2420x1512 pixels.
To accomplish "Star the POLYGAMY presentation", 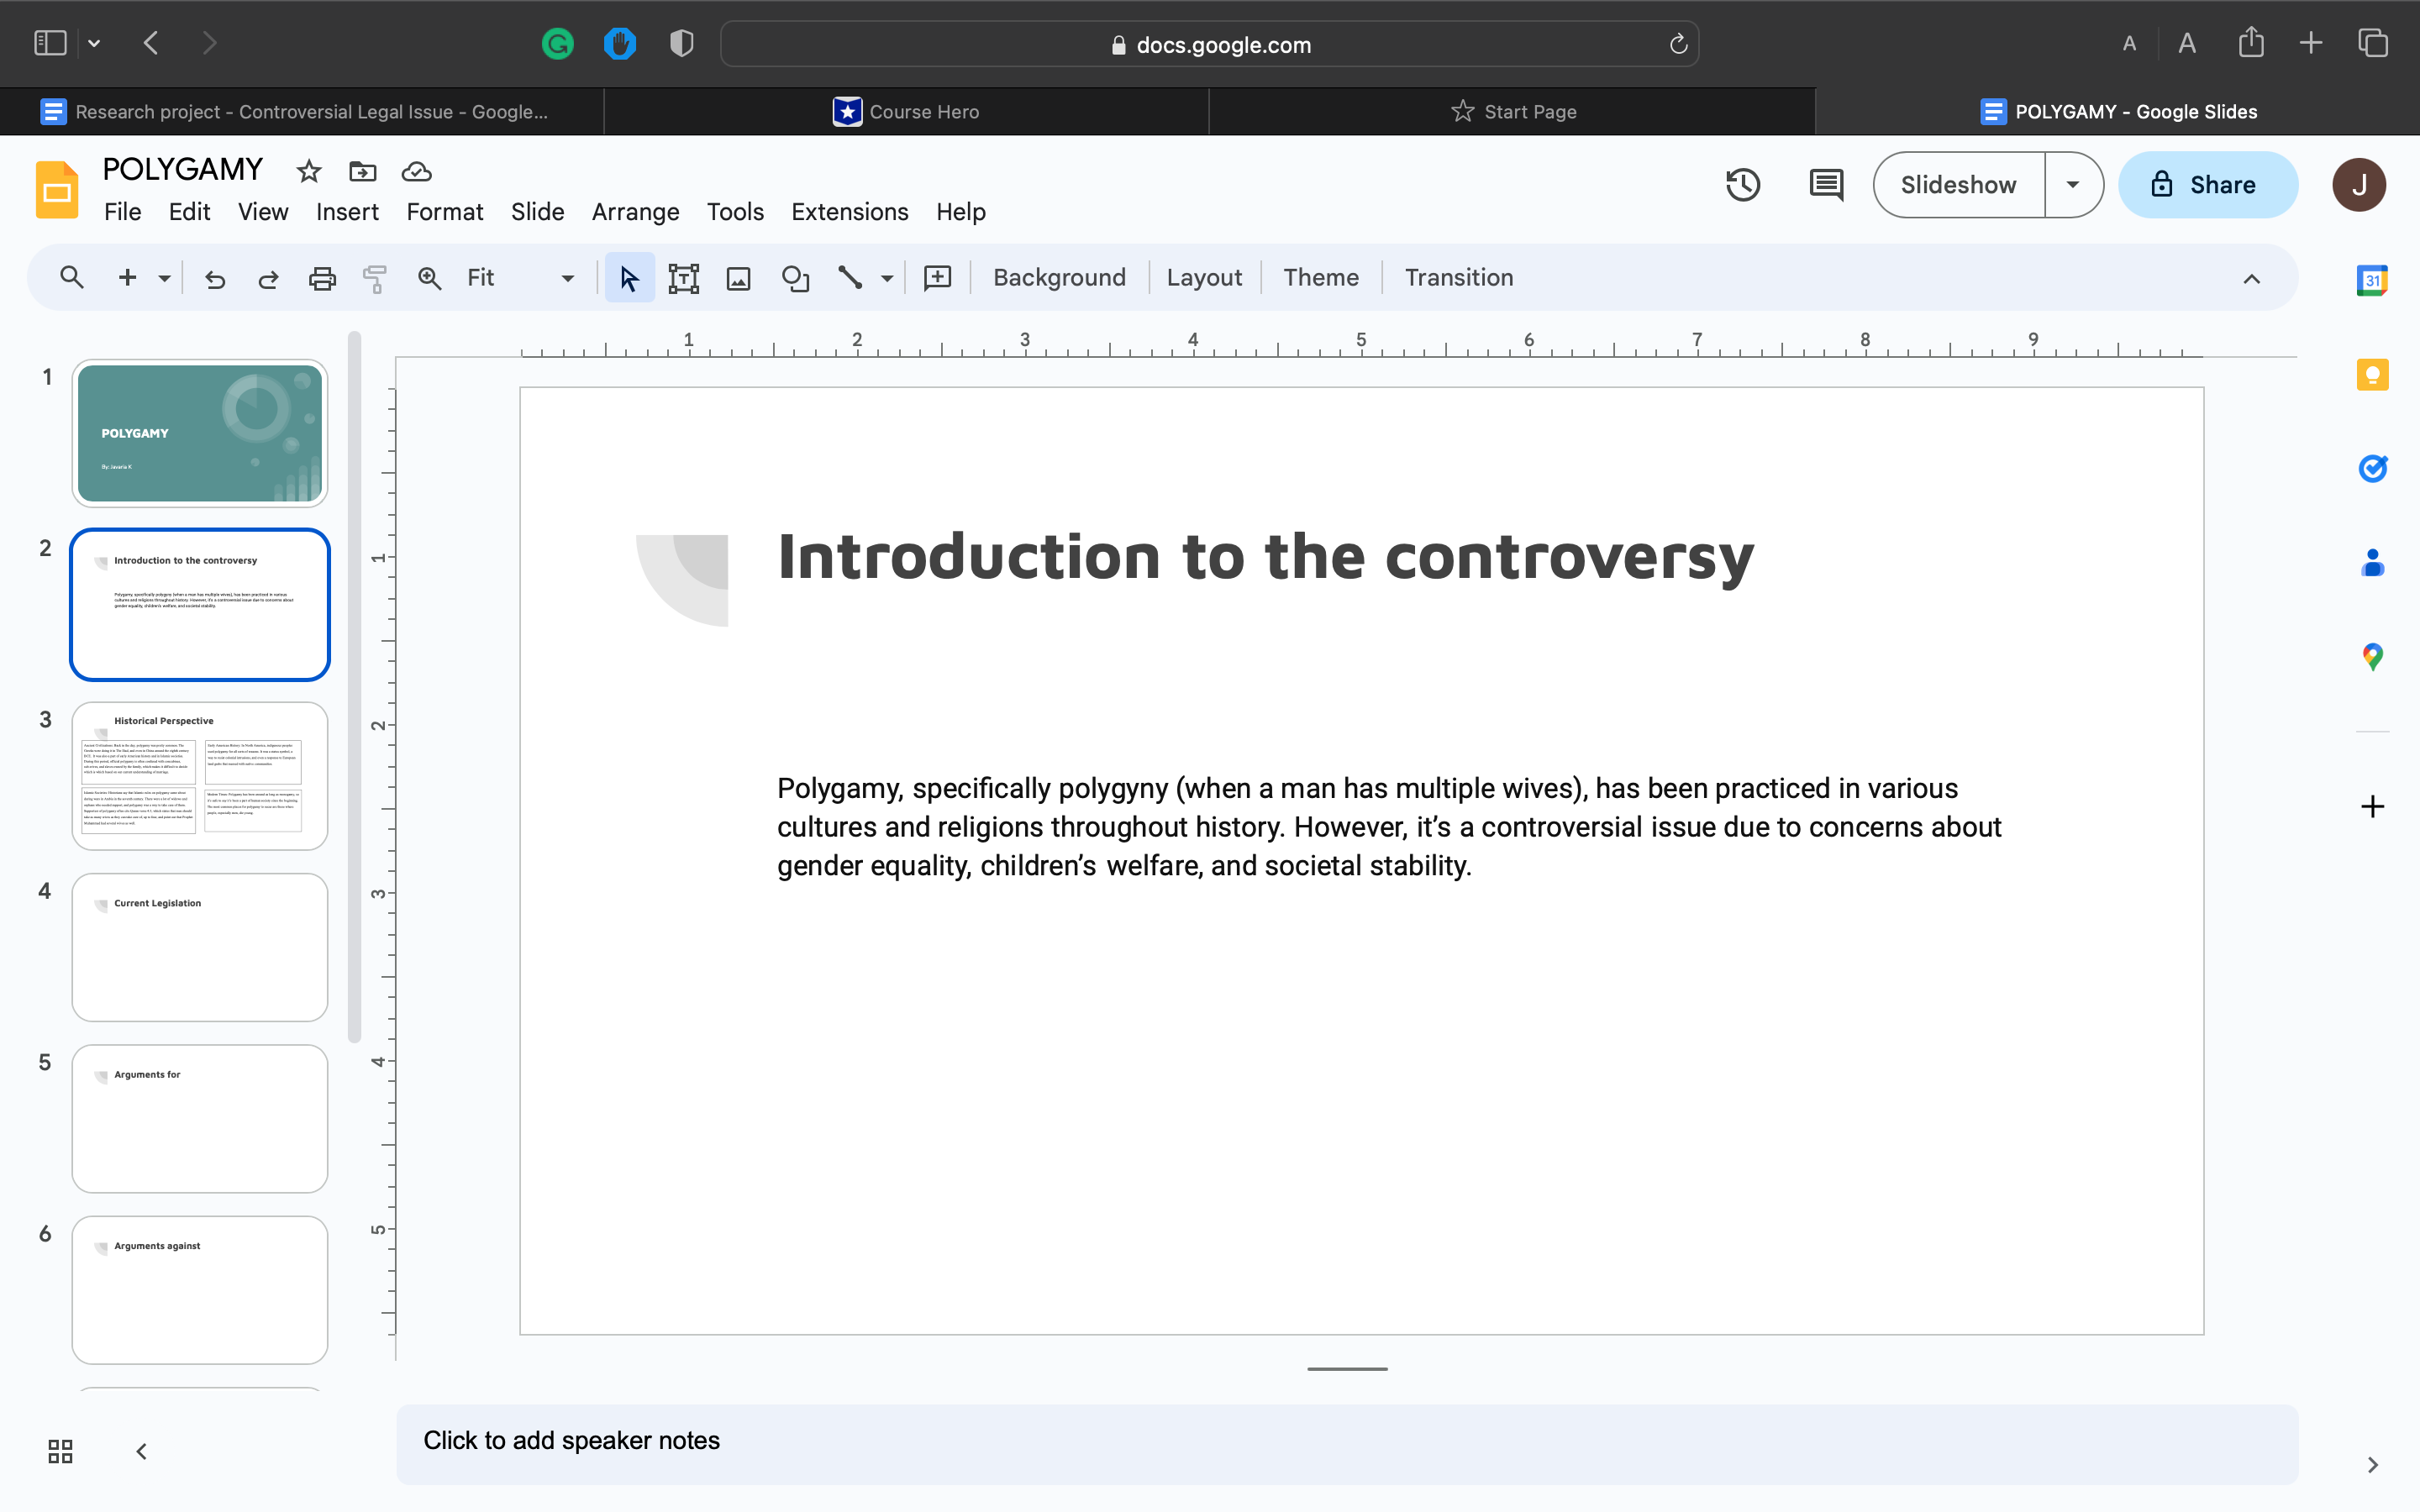I will pos(309,172).
